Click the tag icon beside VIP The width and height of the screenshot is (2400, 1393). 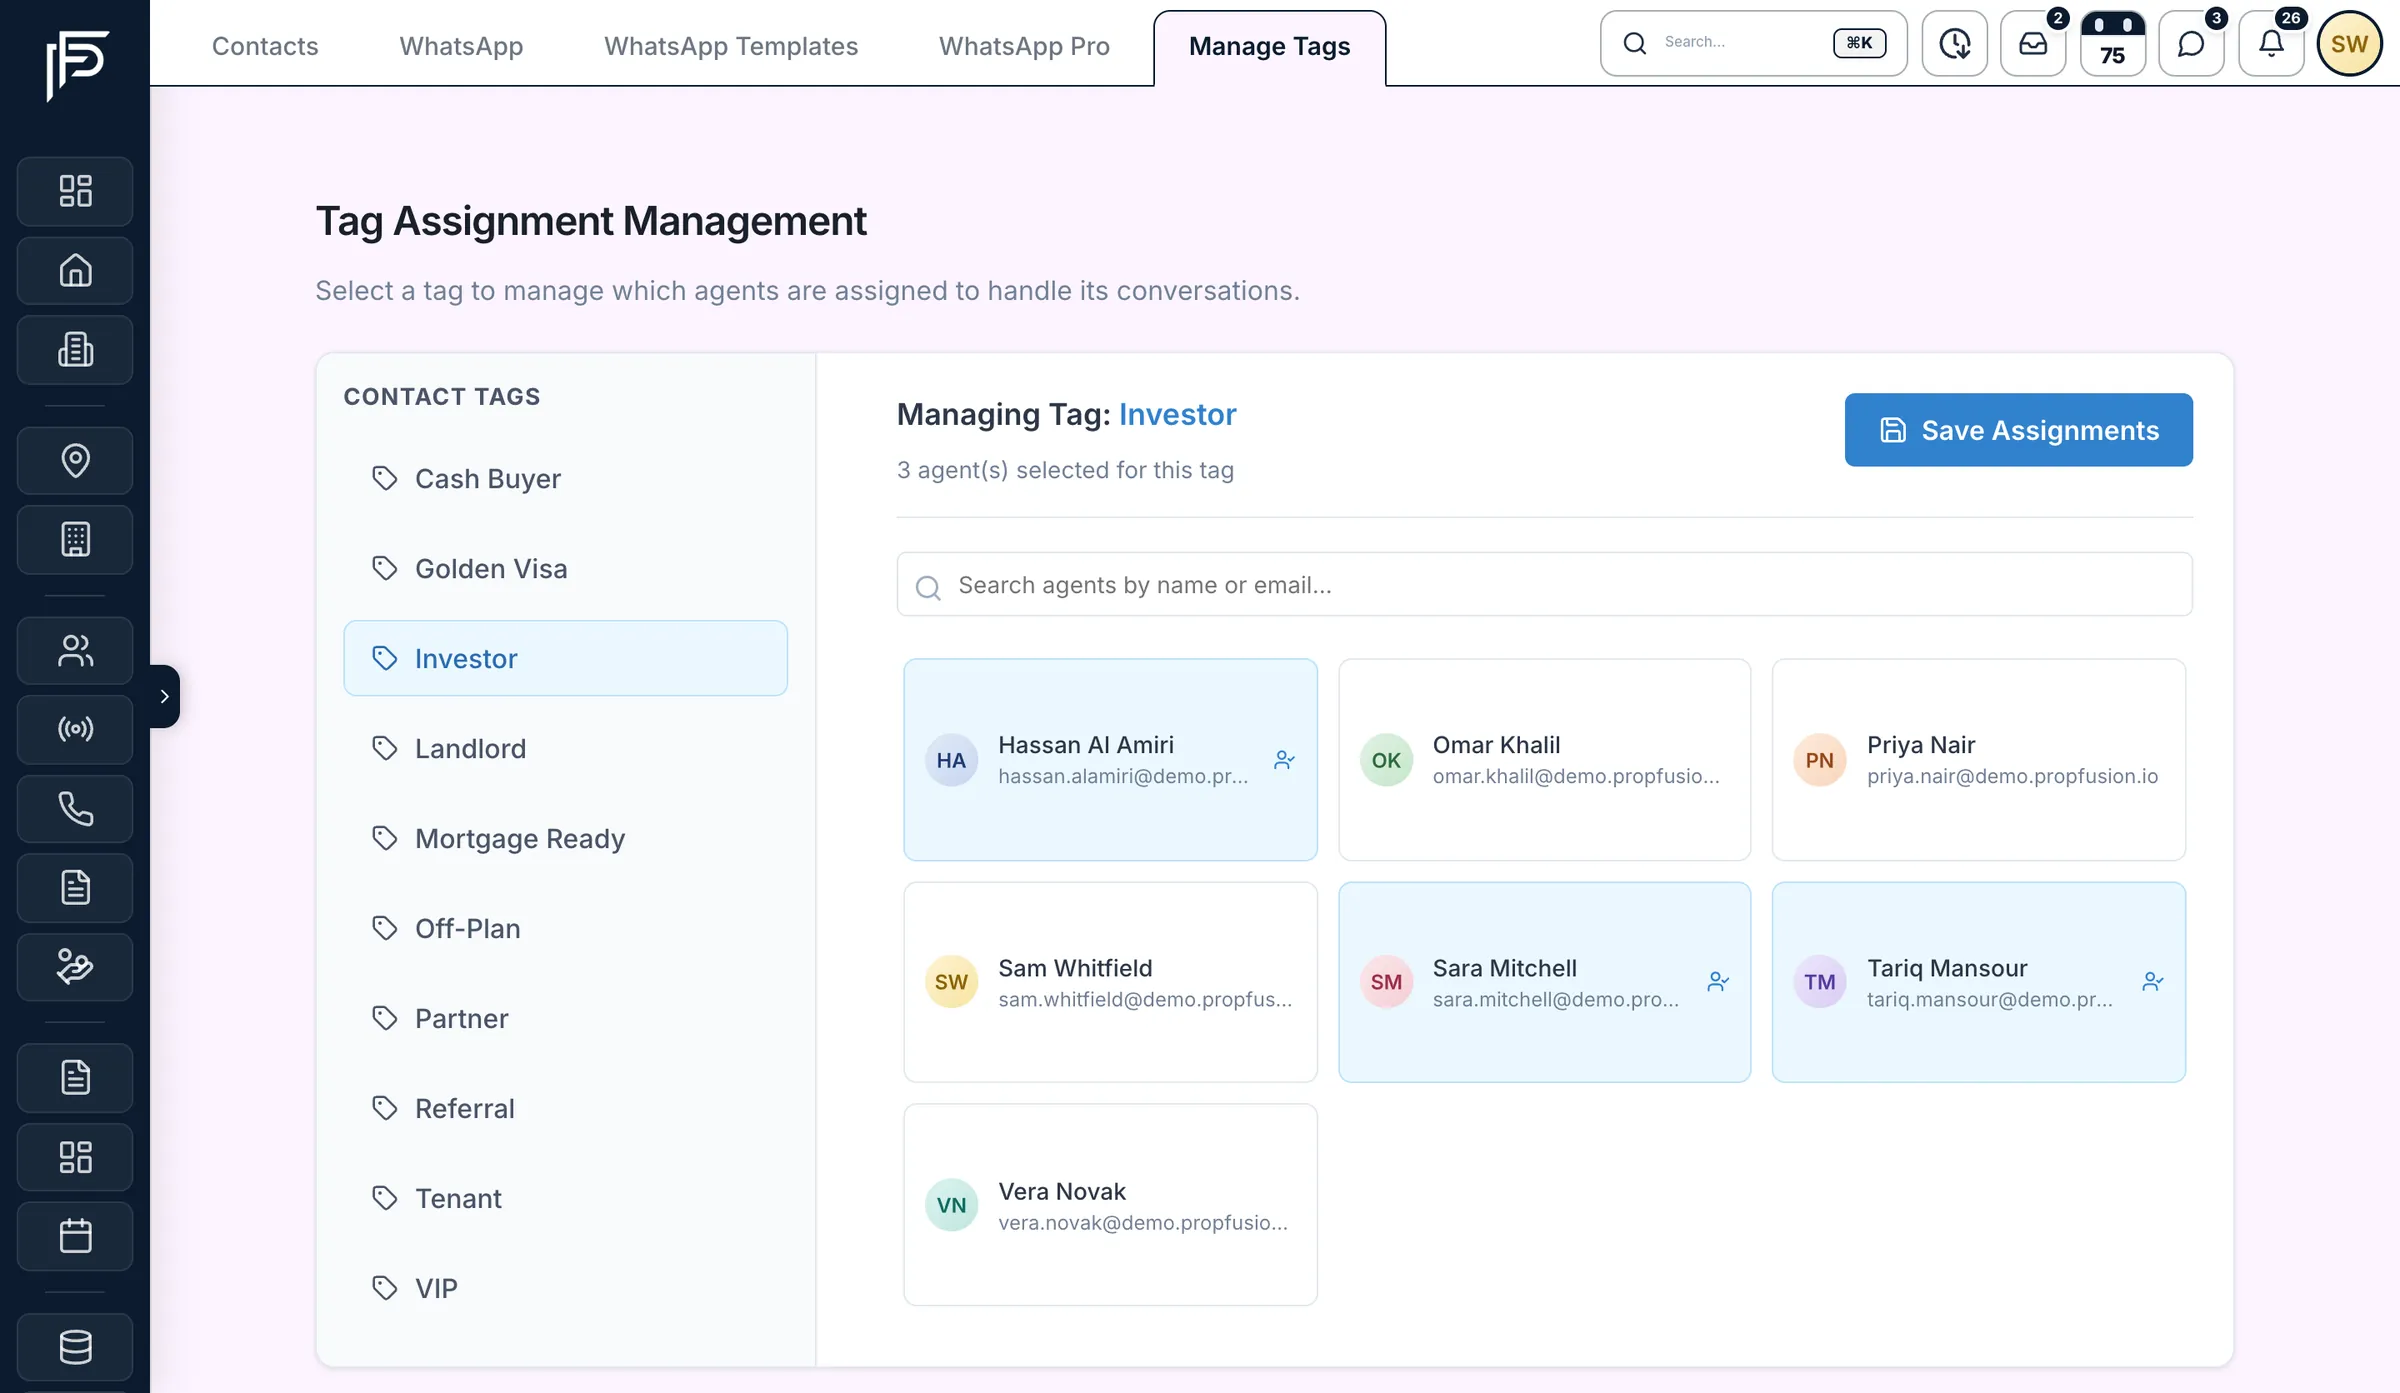point(385,1287)
